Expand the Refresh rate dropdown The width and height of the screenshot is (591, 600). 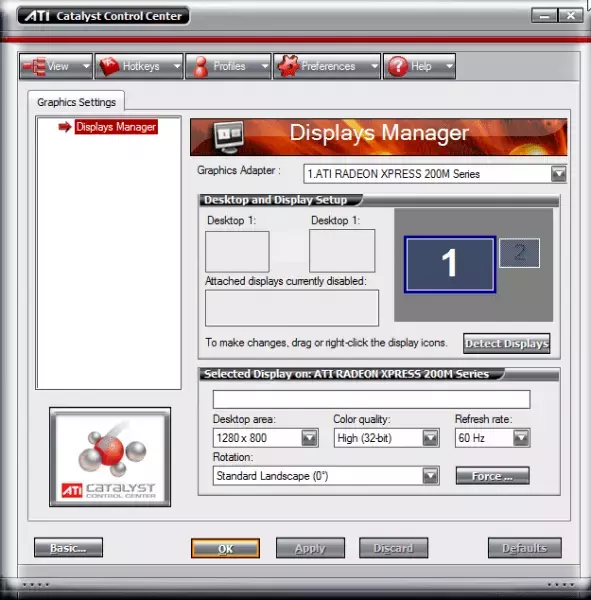point(521,438)
